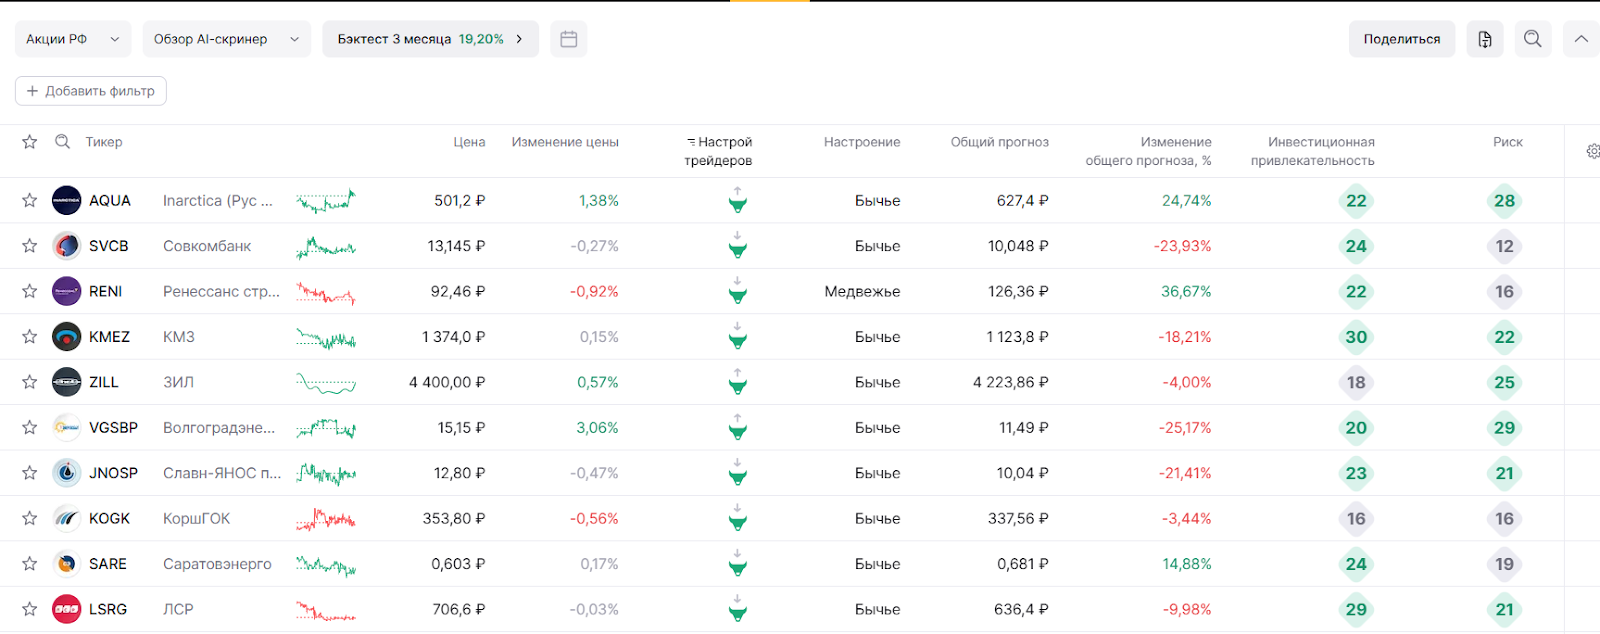Click the KOGK company logo
Image resolution: width=1600 pixels, height=634 pixels.
click(67, 518)
